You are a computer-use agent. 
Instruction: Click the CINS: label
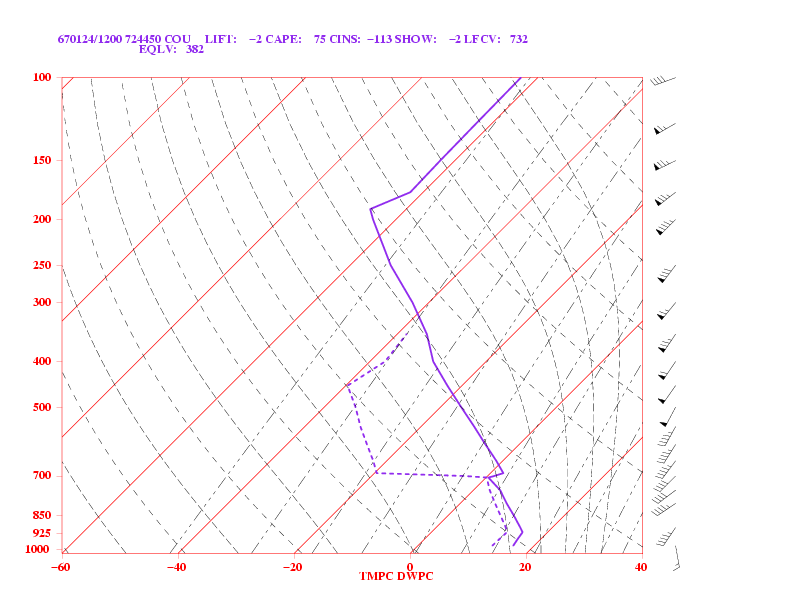click(x=345, y=39)
